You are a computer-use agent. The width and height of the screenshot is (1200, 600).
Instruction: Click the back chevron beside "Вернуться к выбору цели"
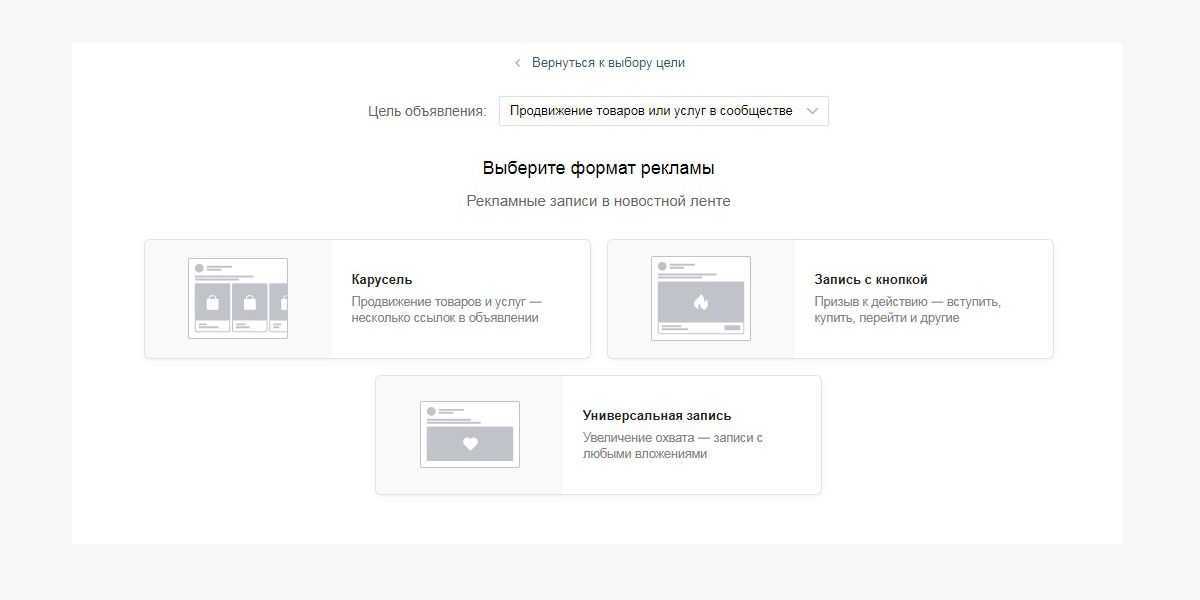tap(517, 63)
